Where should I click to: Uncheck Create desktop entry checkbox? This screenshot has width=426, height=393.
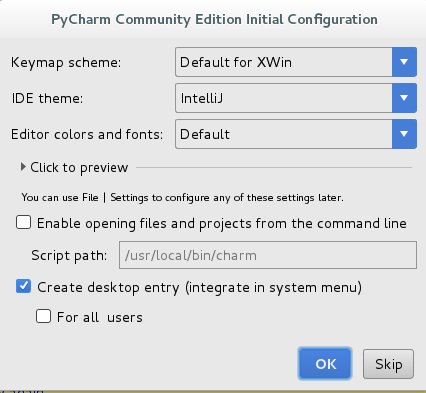pyautogui.click(x=24, y=286)
